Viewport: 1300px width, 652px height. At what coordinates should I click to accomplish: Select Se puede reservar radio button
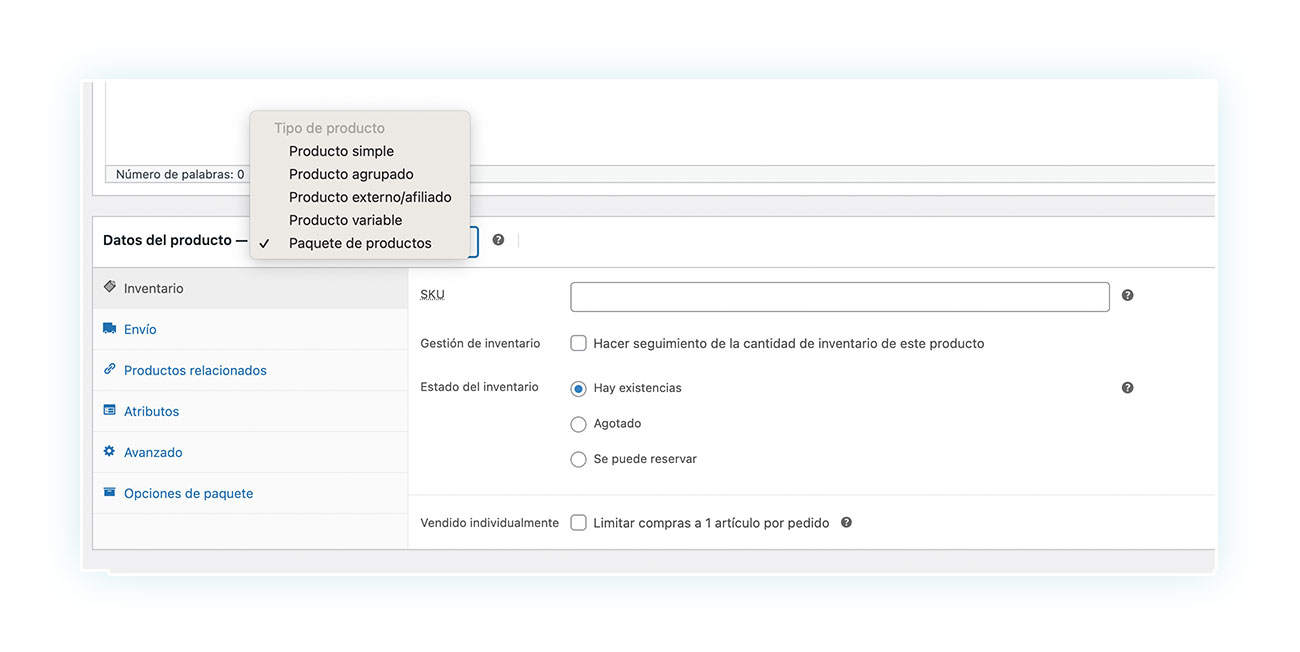coord(578,460)
